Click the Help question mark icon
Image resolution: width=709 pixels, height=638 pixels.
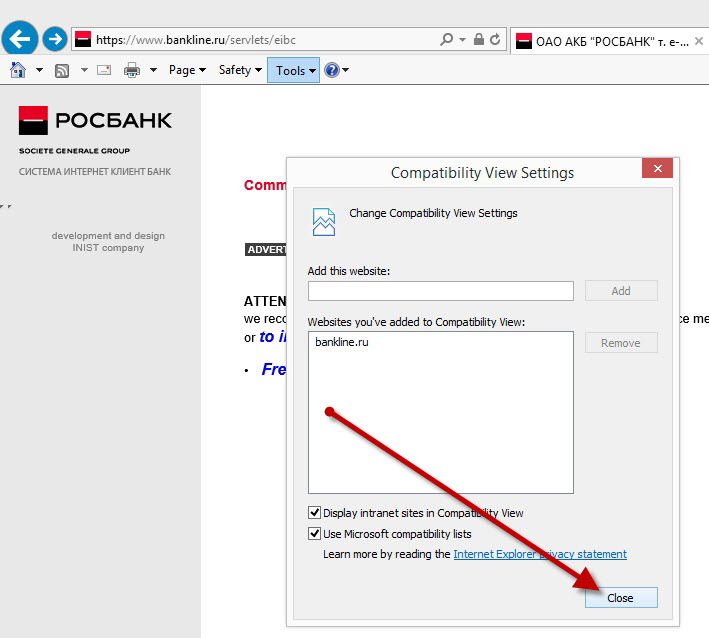(x=332, y=70)
